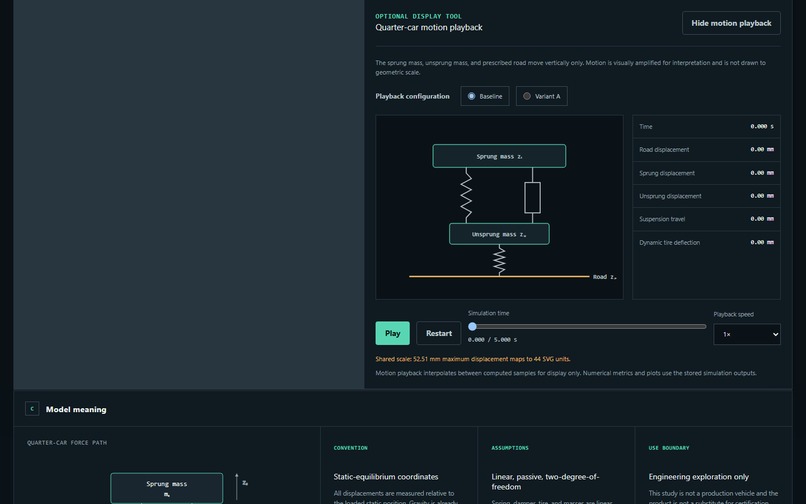Image resolution: width=806 pixels, height=504 pixels.
Task: Click the ASSUMPTIONS label
Action: click(x=510, y=448)
